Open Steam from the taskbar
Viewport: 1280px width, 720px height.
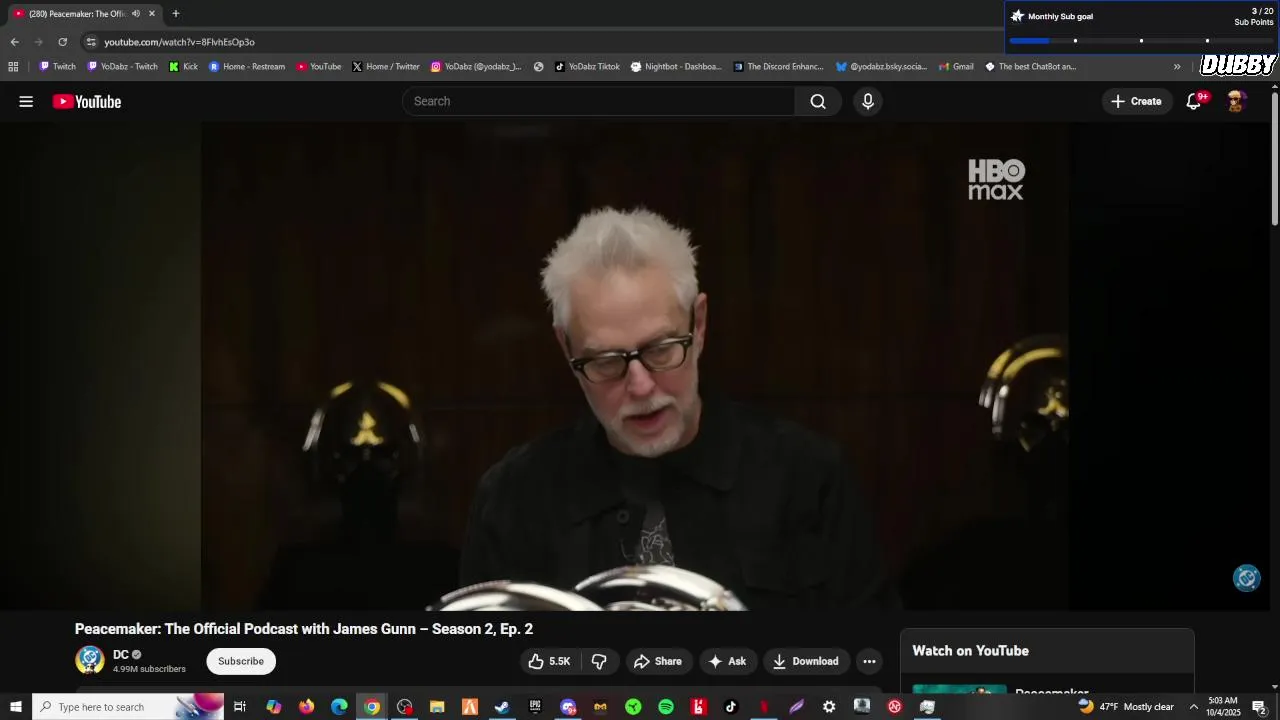[502, 707]
